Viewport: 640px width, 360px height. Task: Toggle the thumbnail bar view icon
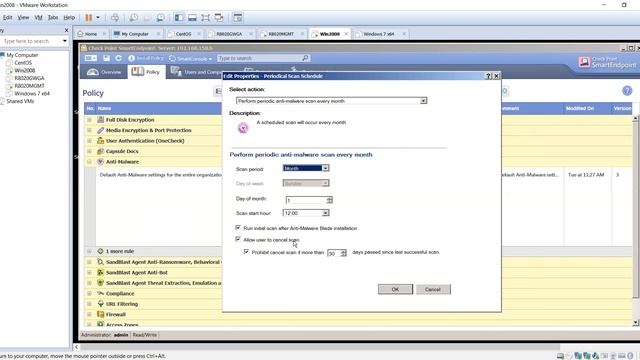tap(192, 18)
